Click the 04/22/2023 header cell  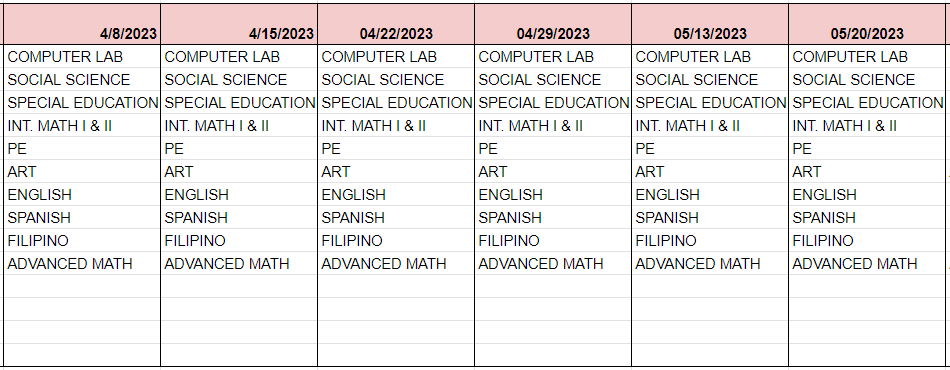tap(396, 24)
